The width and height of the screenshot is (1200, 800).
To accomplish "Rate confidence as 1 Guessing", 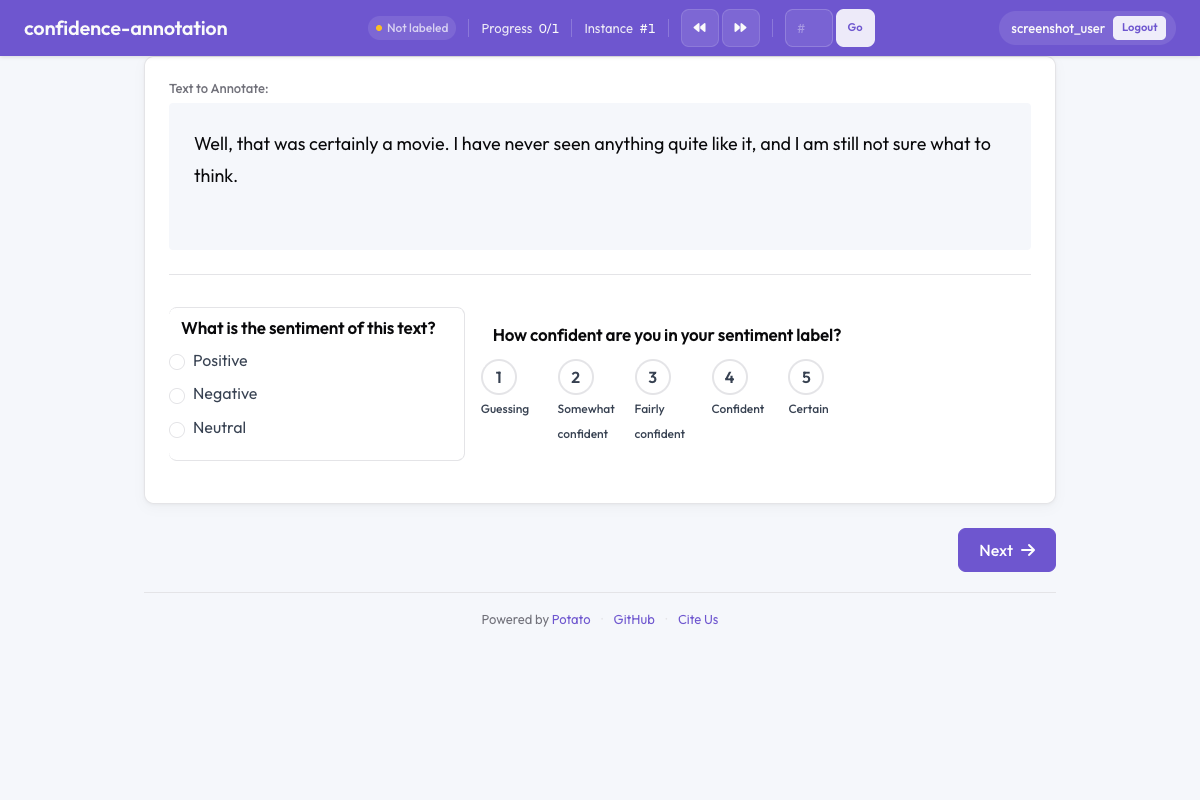I will click(x=499, y=377).
